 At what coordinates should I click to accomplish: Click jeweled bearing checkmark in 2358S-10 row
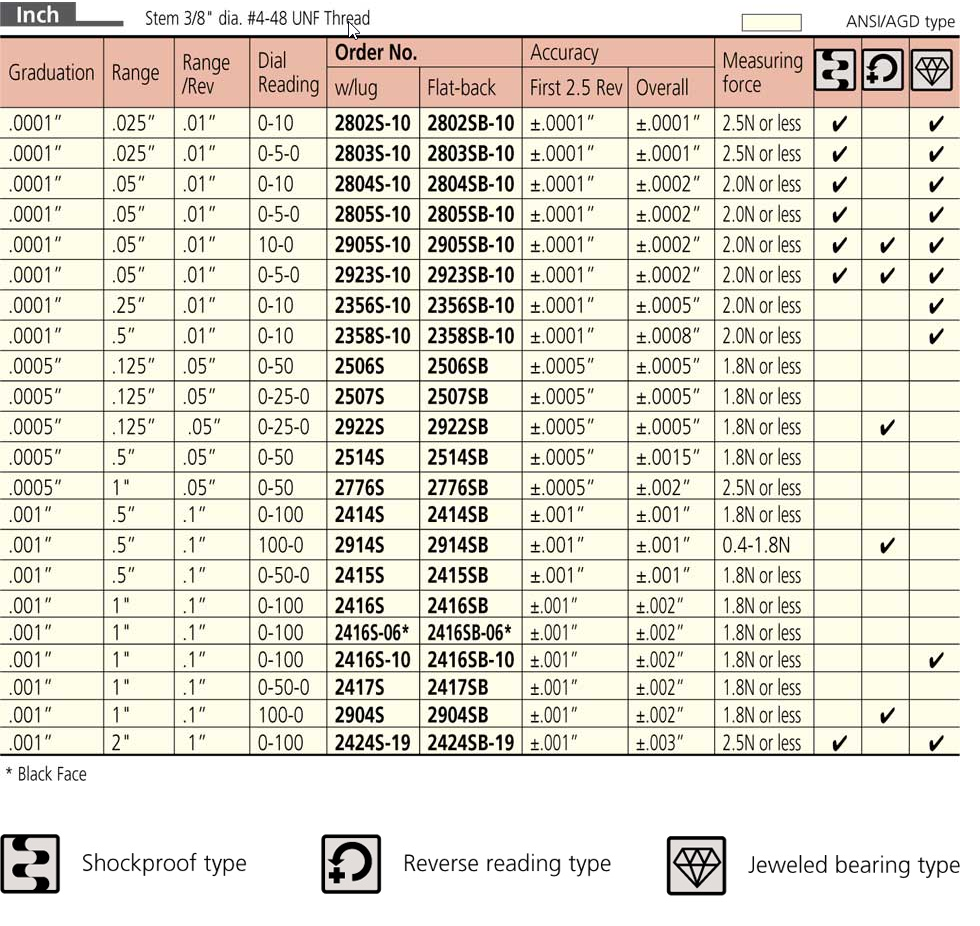point(936,337)
